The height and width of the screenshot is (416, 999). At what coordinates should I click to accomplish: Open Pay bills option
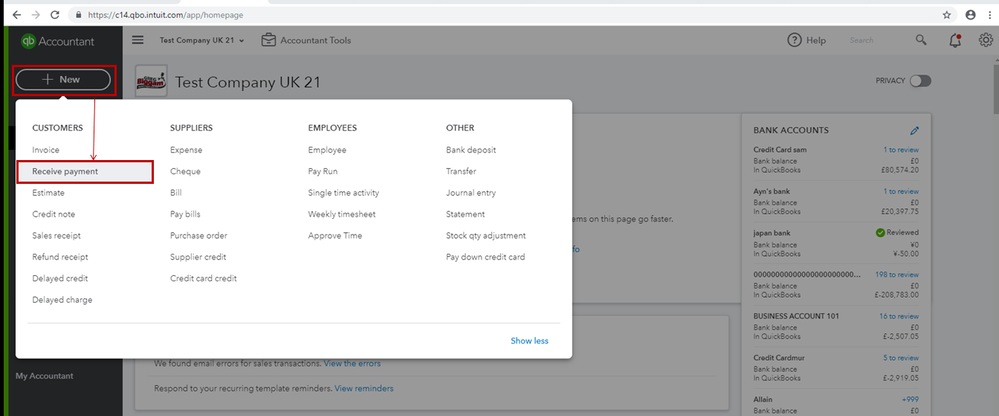click(x=185, y=214)
